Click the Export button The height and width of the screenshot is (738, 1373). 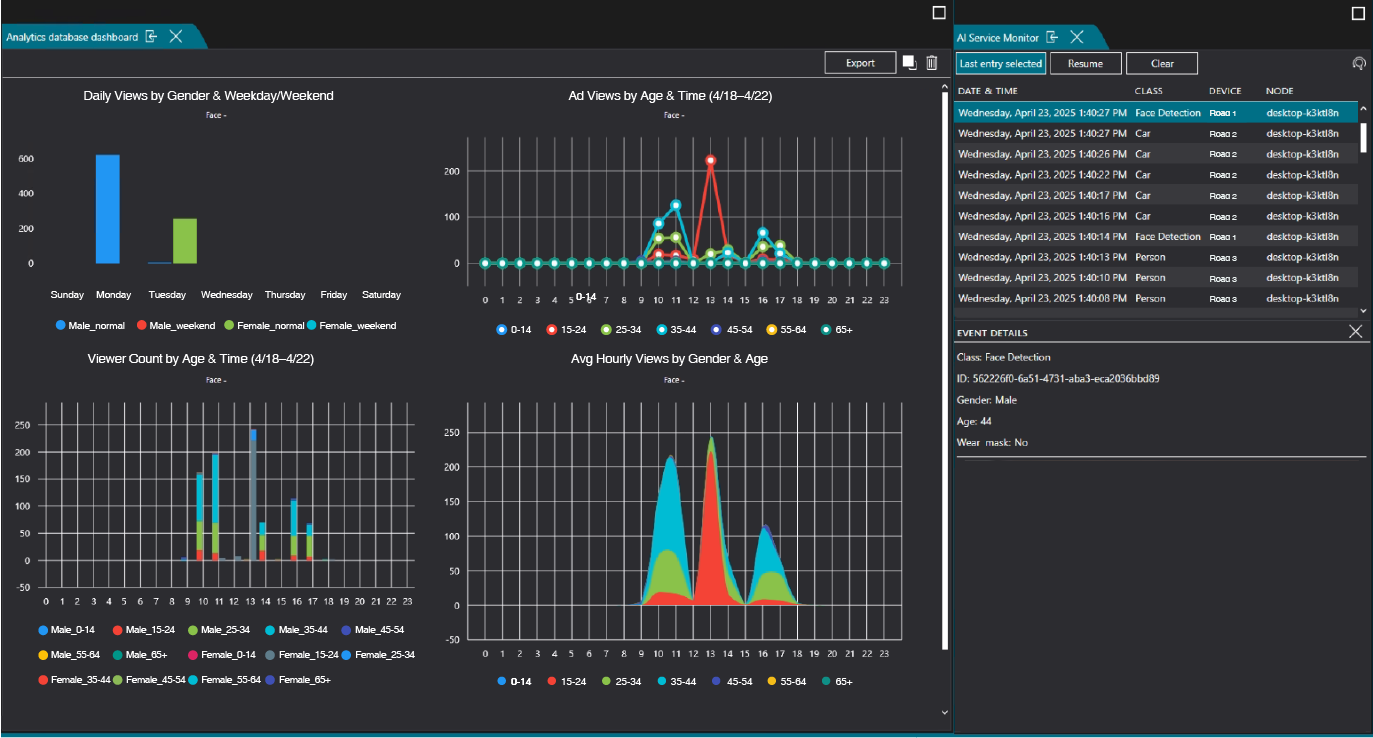click(860, 63)
